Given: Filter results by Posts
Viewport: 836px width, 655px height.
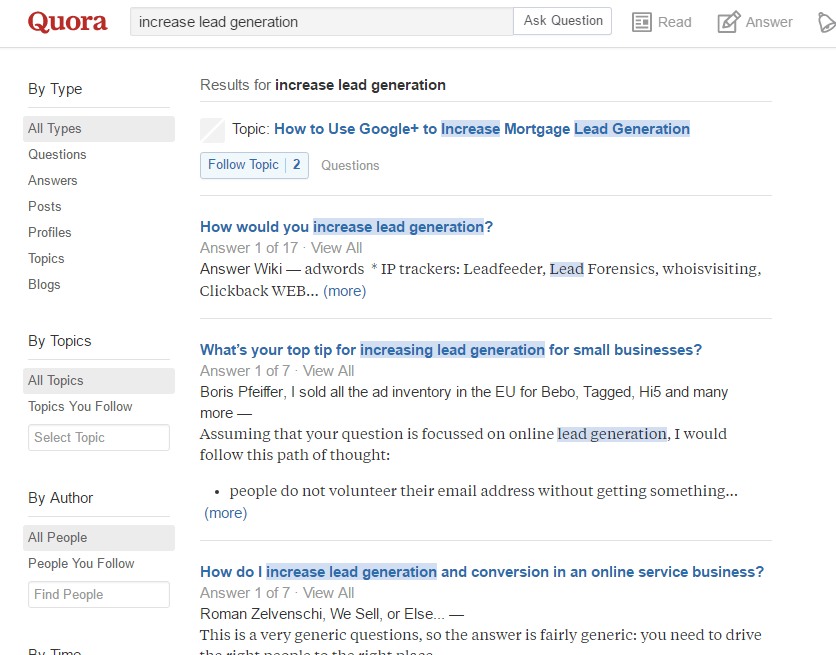Looking at the screenshot, I should click(x=45, y=207).
